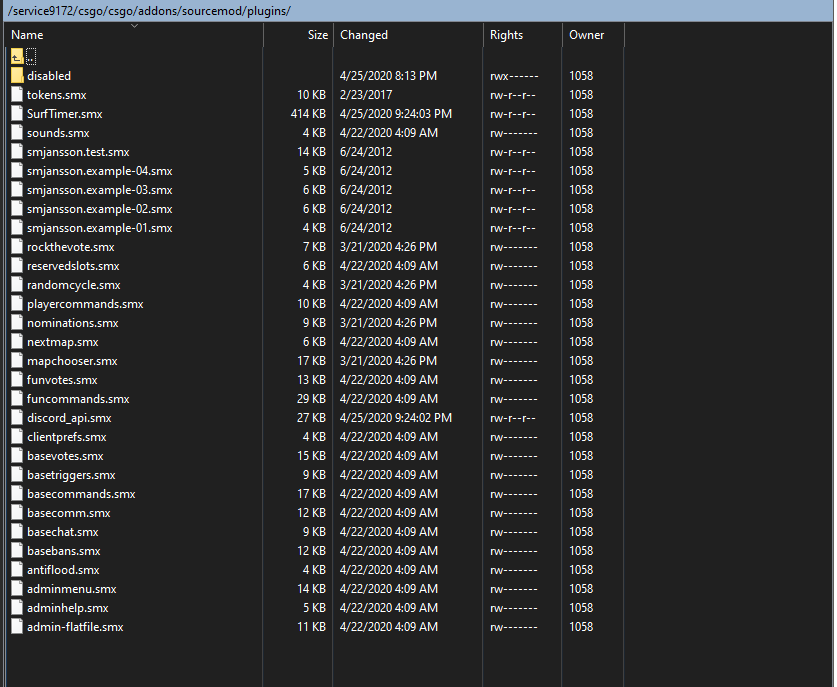Open the disabled folder
The image size is (837, 687).
49,75
